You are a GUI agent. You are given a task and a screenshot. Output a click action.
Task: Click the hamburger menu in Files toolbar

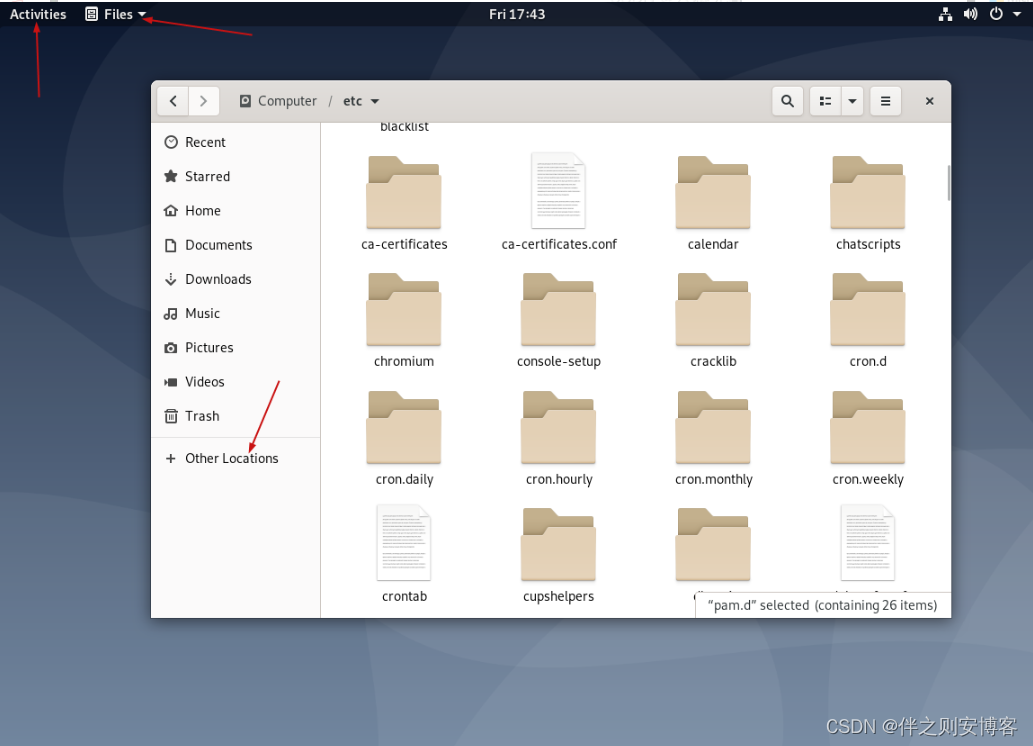[885, 101]
